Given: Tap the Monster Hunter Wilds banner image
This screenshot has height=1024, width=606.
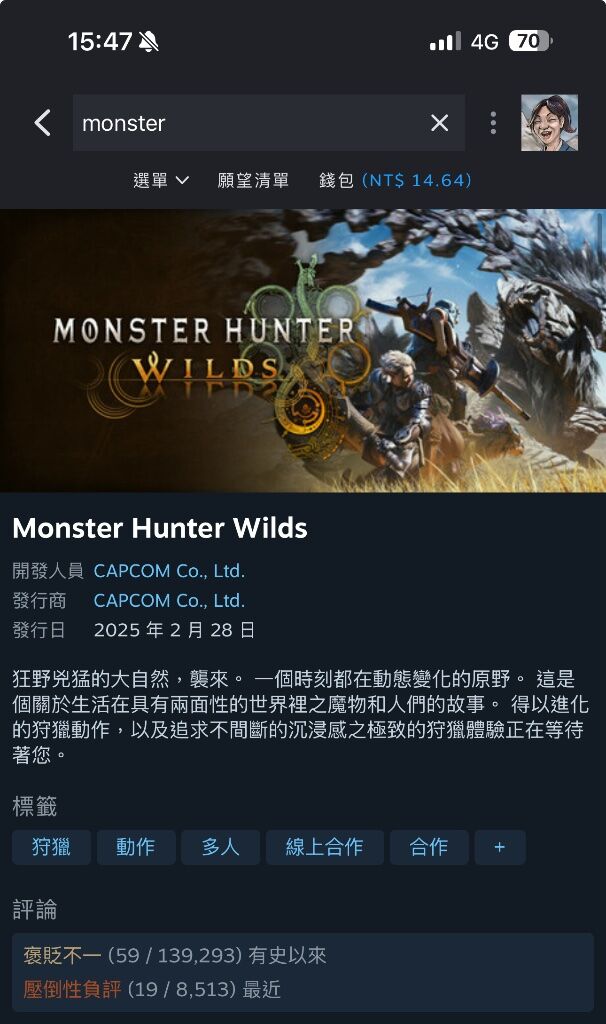Looking at the screenshot, I should (303, 351).
